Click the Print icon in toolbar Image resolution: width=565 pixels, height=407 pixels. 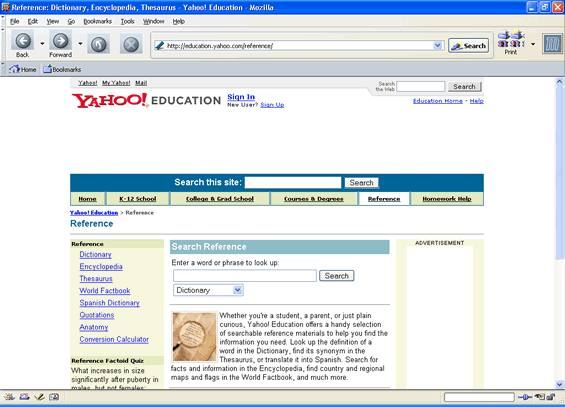pyautogui.click(x=511, y=40)
